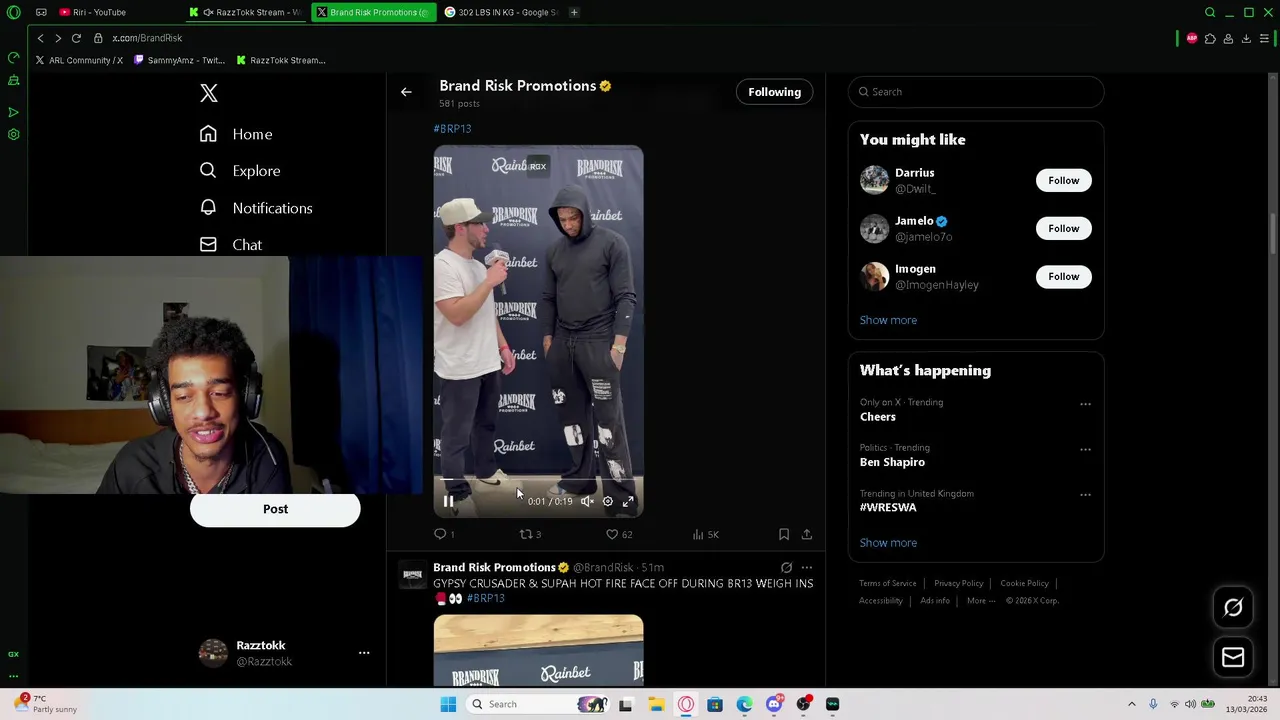This screenshot has height=720, width=1280.
Task: Open video playback settings gear
Action: coord(607,501)
